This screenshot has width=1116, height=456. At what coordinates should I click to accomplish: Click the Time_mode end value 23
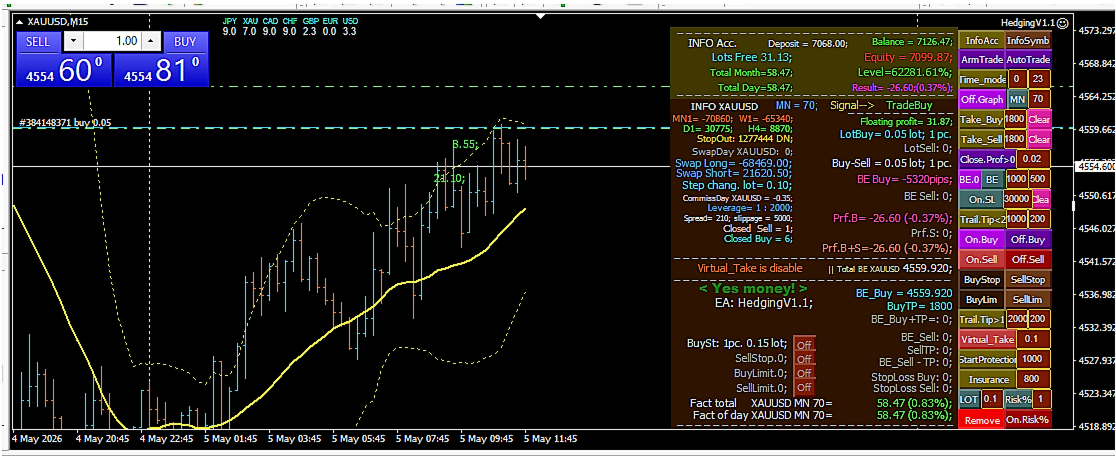tap(1040, 79)
